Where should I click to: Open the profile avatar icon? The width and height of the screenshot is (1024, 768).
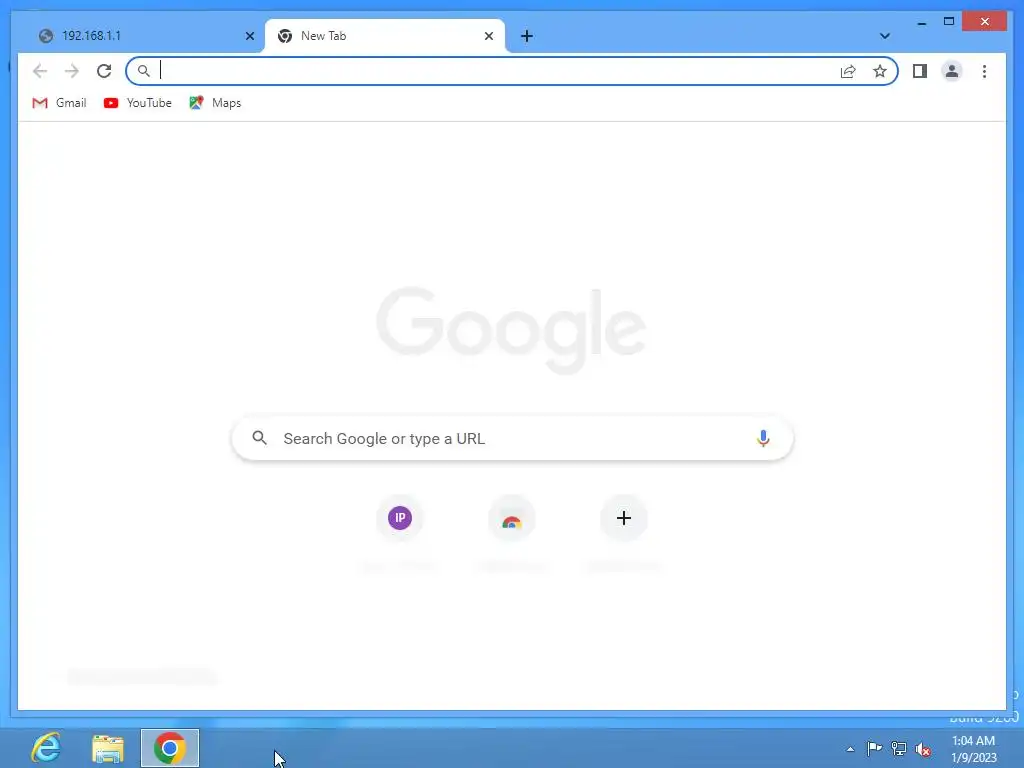[x=952, y=71]
